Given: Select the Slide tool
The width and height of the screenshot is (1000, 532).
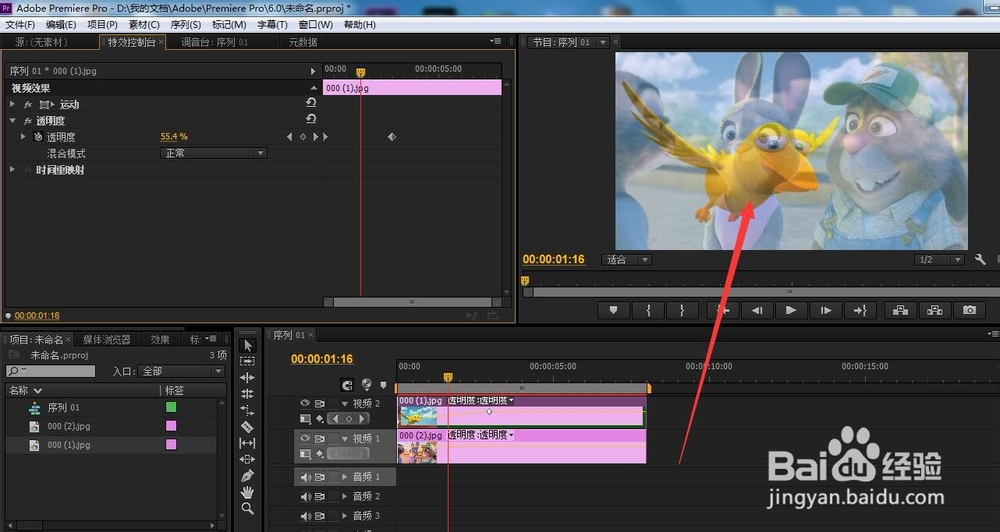Looking at the screenshot, I should [247, 459].
